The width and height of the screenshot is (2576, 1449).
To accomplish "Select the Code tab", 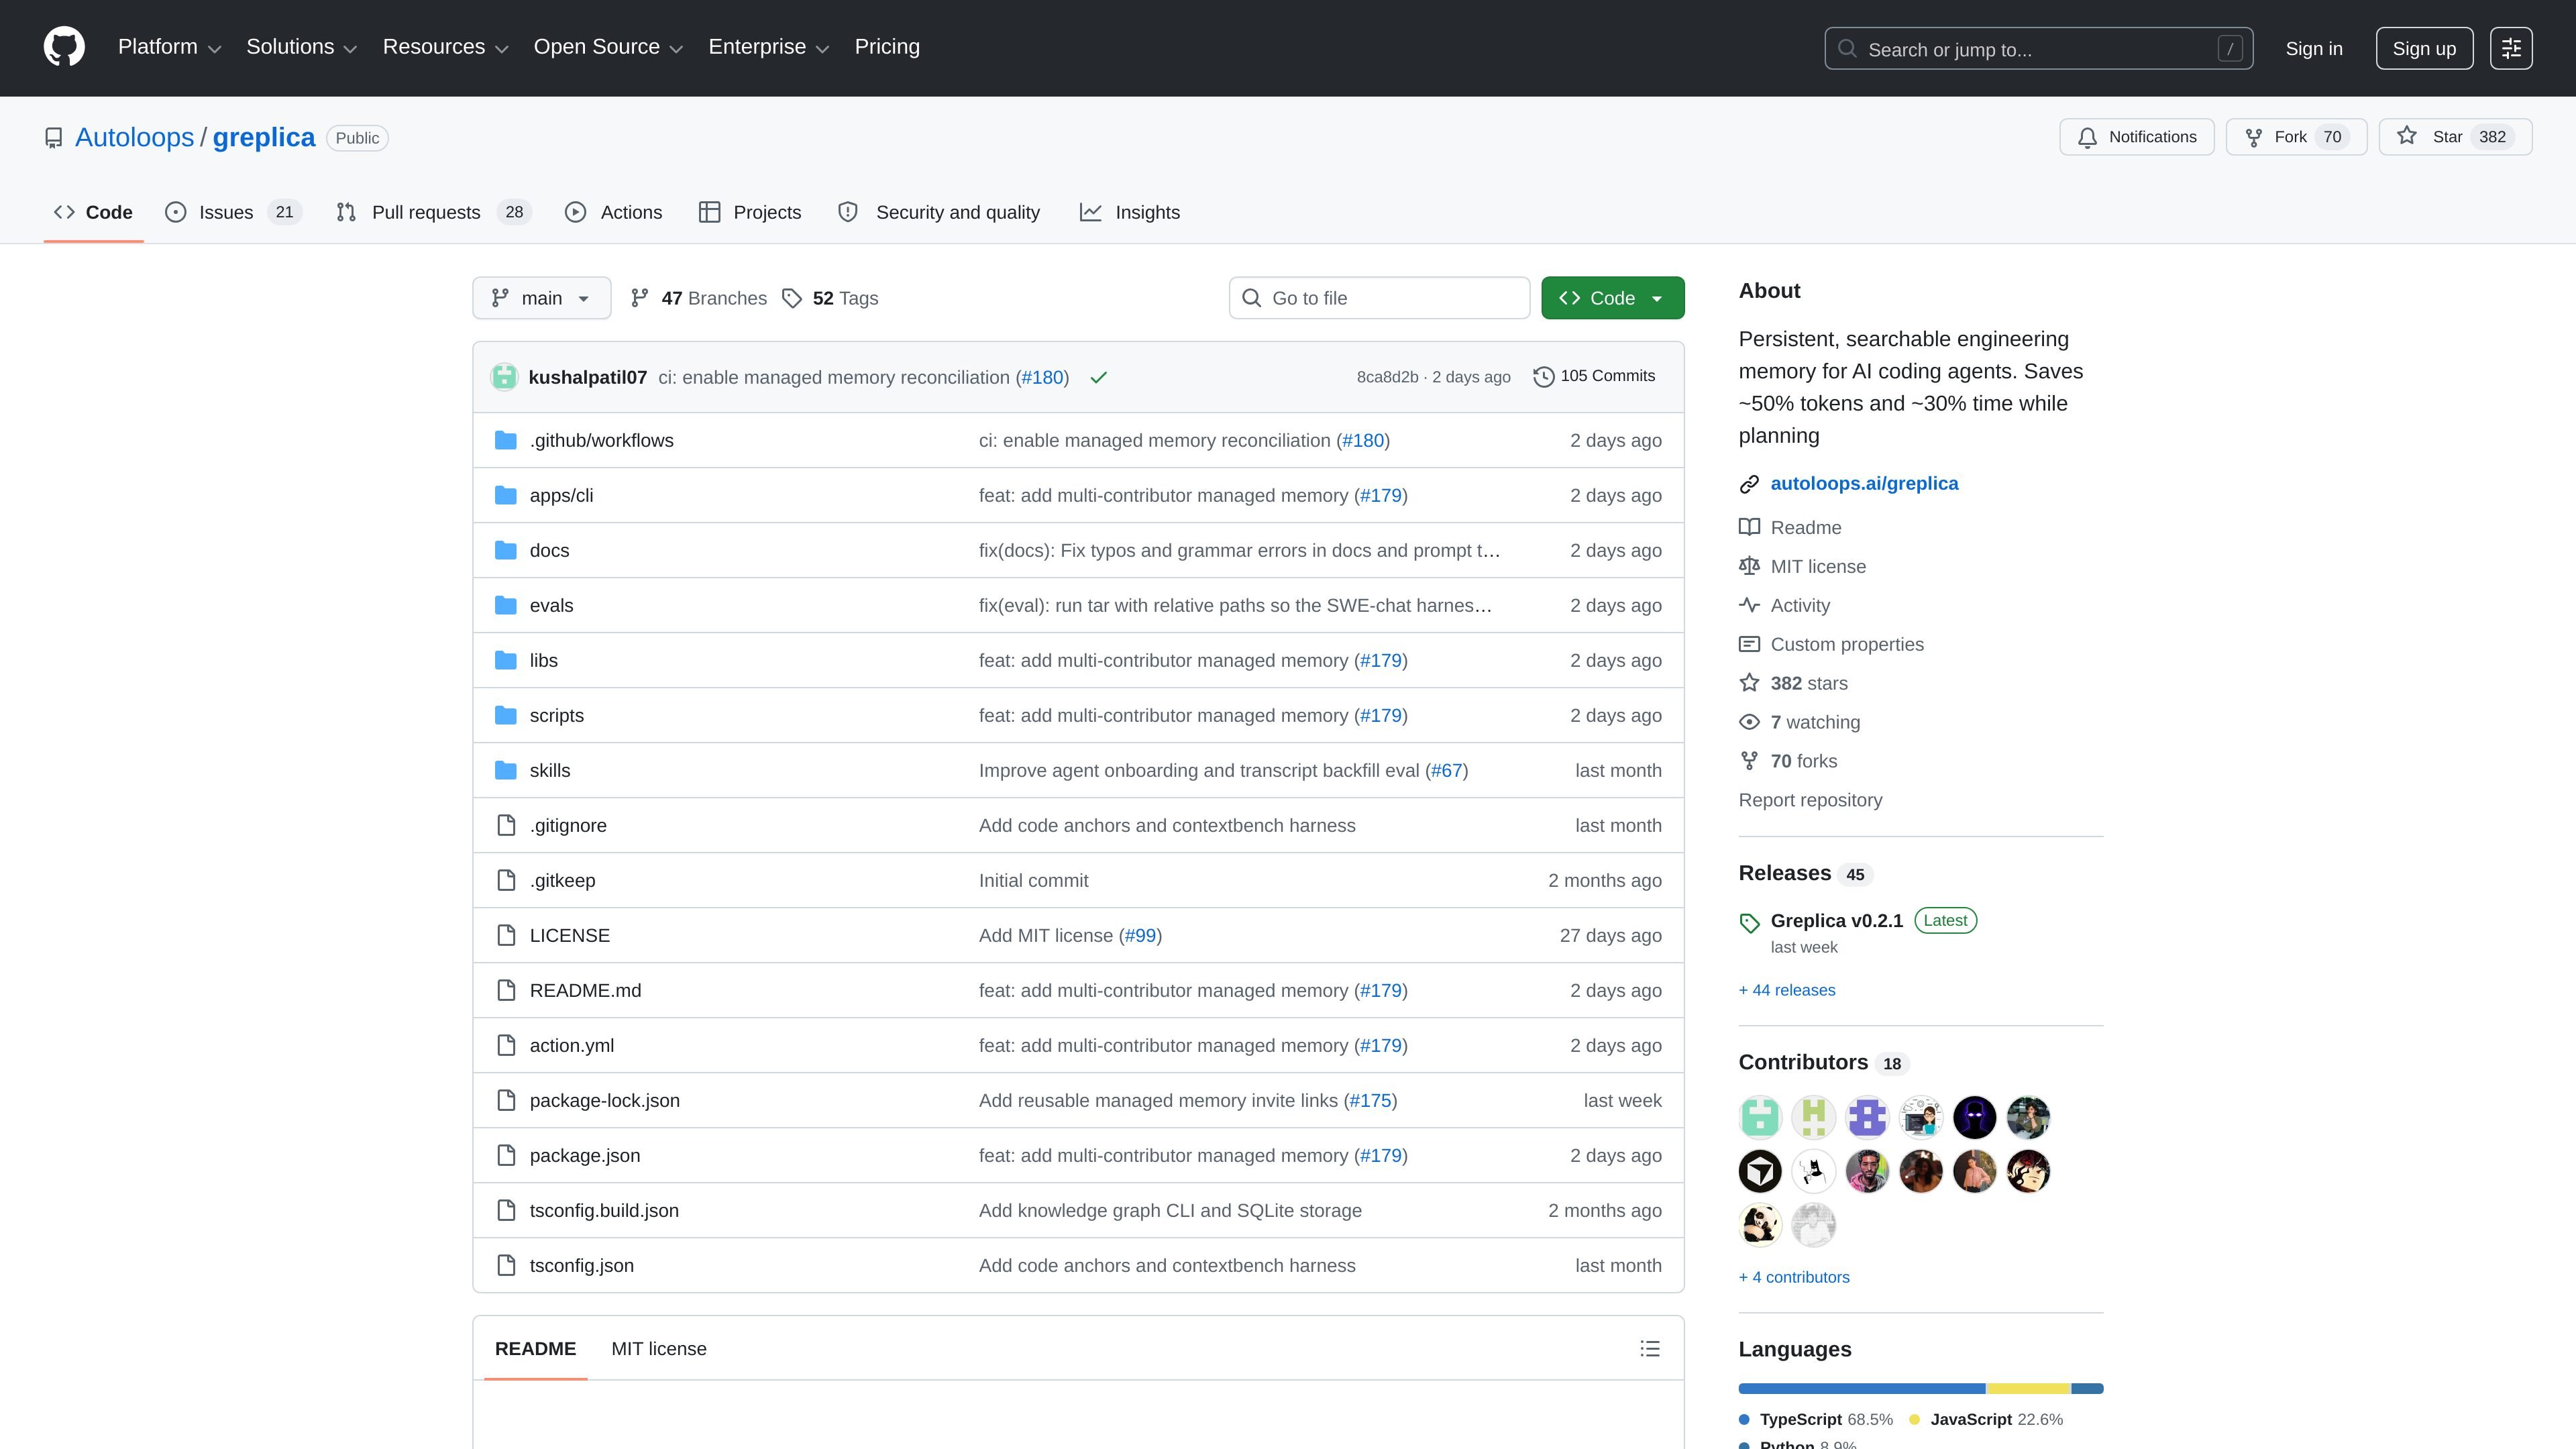I will 94,212.
